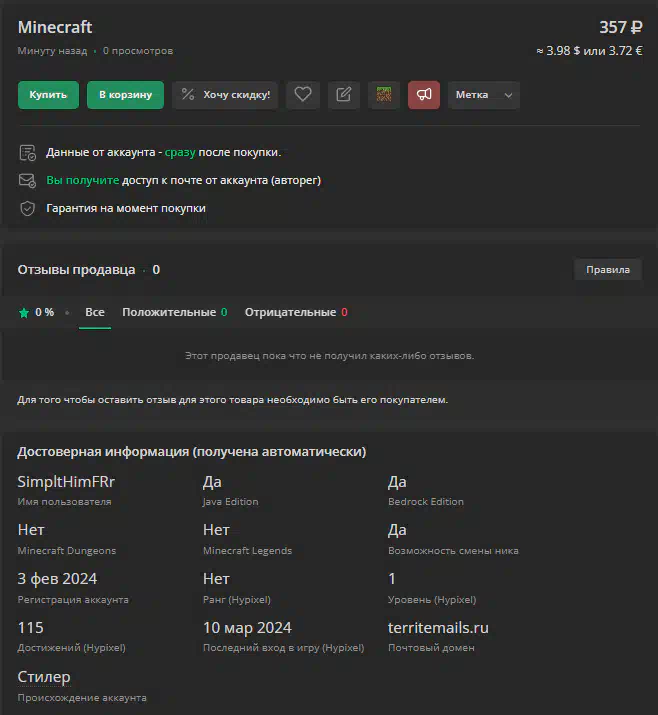Viewport: 658px width, 715px height.
Task: Click the Bedrock Edition label
Action: click(x=426, y=502)
